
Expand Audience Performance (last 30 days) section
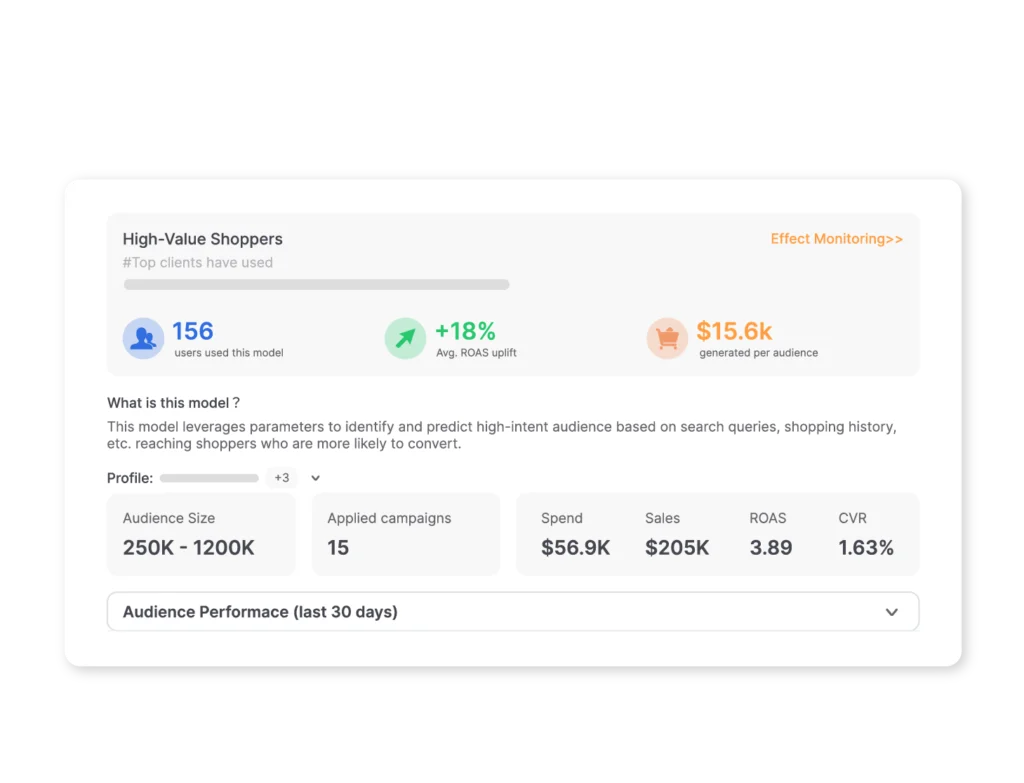click(x=260, y=612)
